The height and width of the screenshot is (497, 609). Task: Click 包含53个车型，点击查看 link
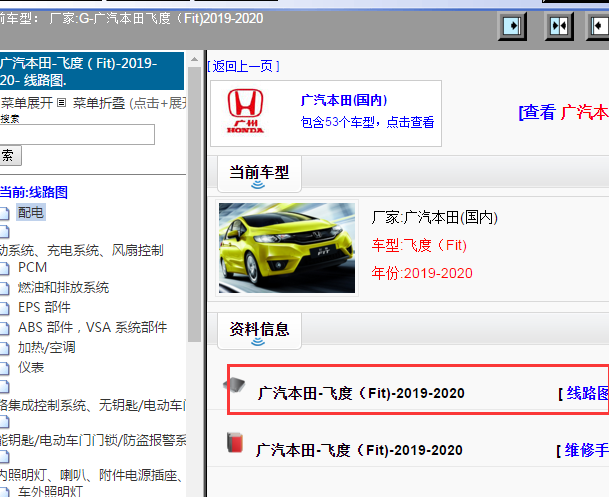[x=367, y=122]
